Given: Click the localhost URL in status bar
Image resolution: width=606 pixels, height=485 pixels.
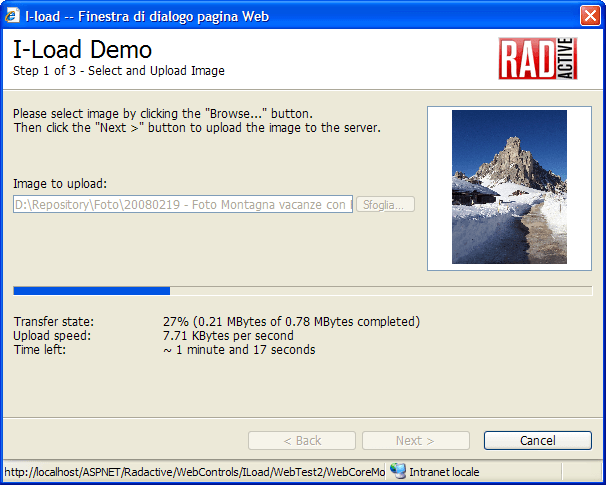Looking at the screenshot, I should pyautogui.click(x=194, y=472).
